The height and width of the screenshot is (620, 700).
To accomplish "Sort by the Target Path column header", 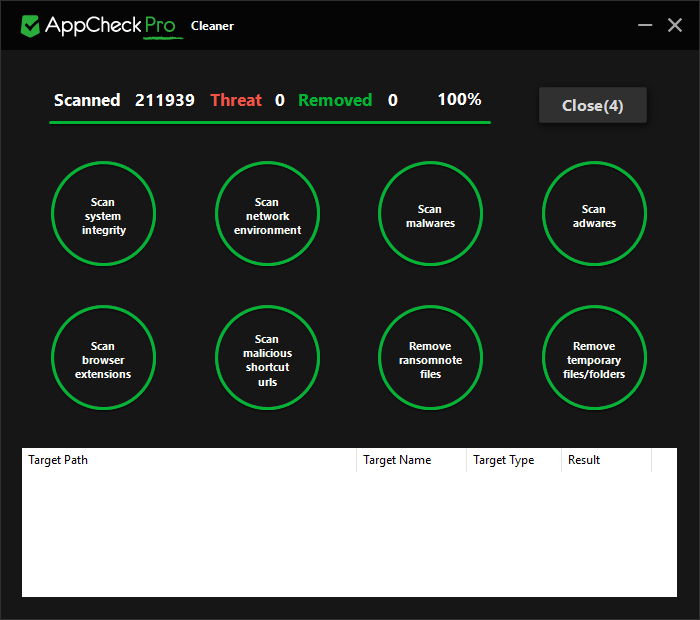I will coord(188,460).
